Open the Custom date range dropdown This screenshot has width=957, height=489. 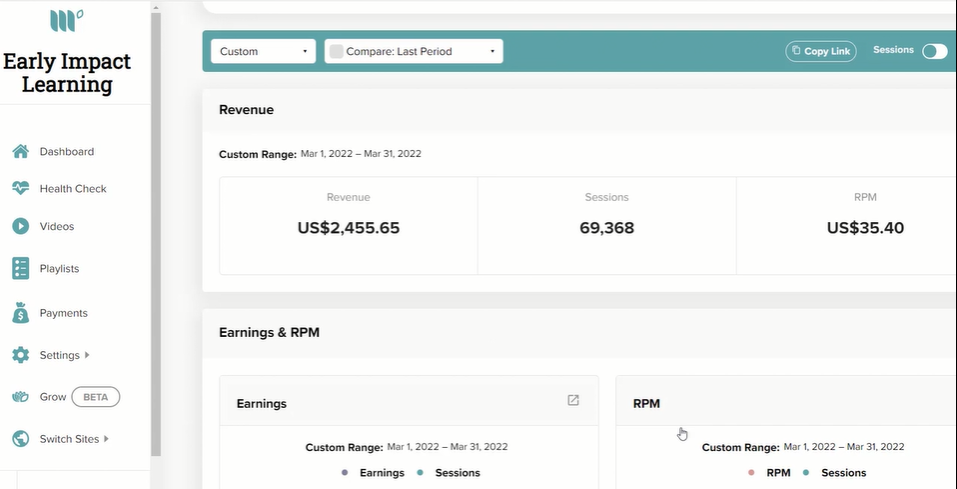point(264,51)
